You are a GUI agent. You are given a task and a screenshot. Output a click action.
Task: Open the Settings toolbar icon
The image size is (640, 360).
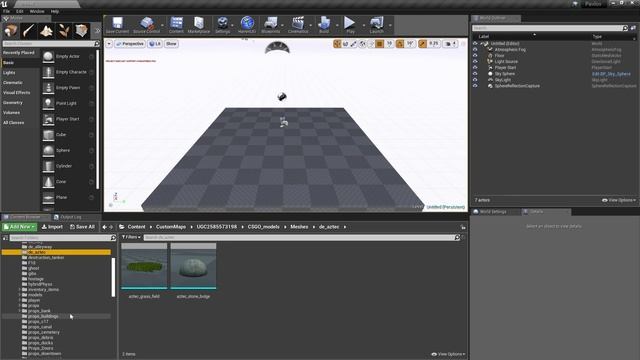click(x=222, y=25)
